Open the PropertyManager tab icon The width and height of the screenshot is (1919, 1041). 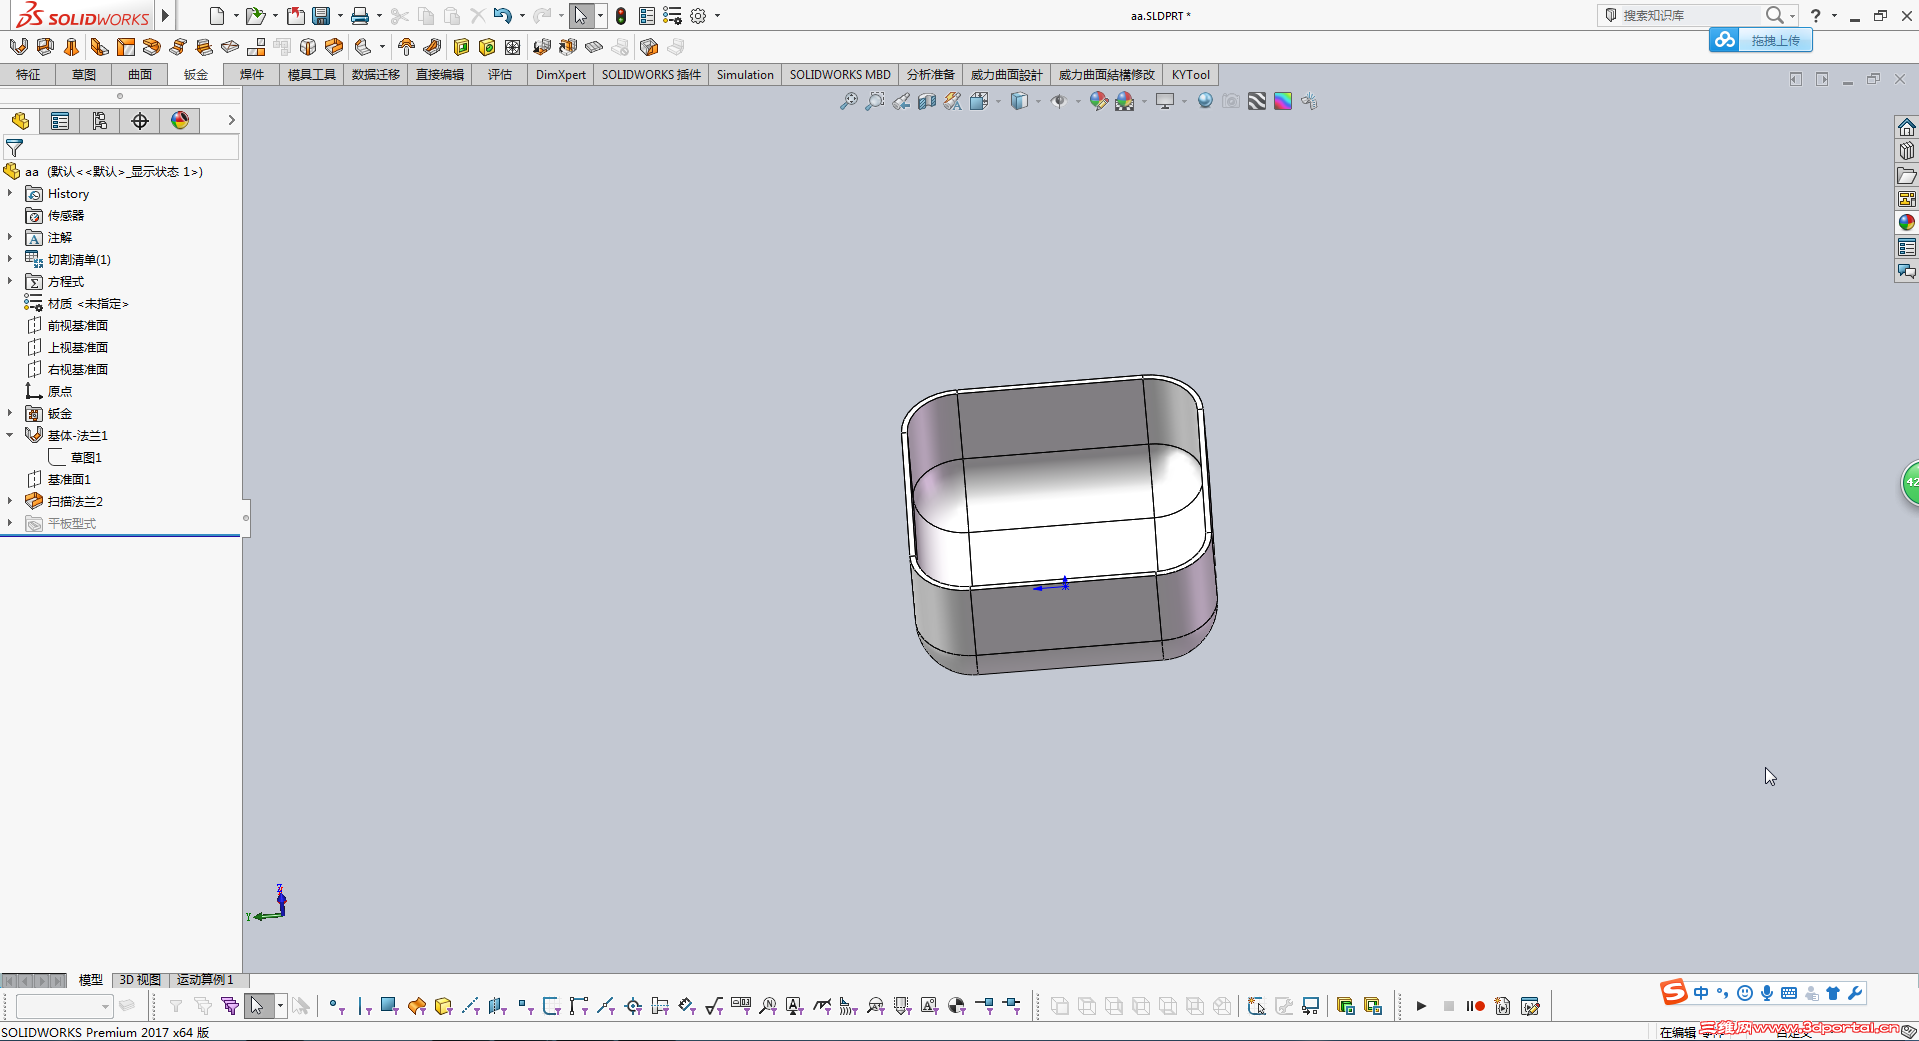click(x=60, y=121)
